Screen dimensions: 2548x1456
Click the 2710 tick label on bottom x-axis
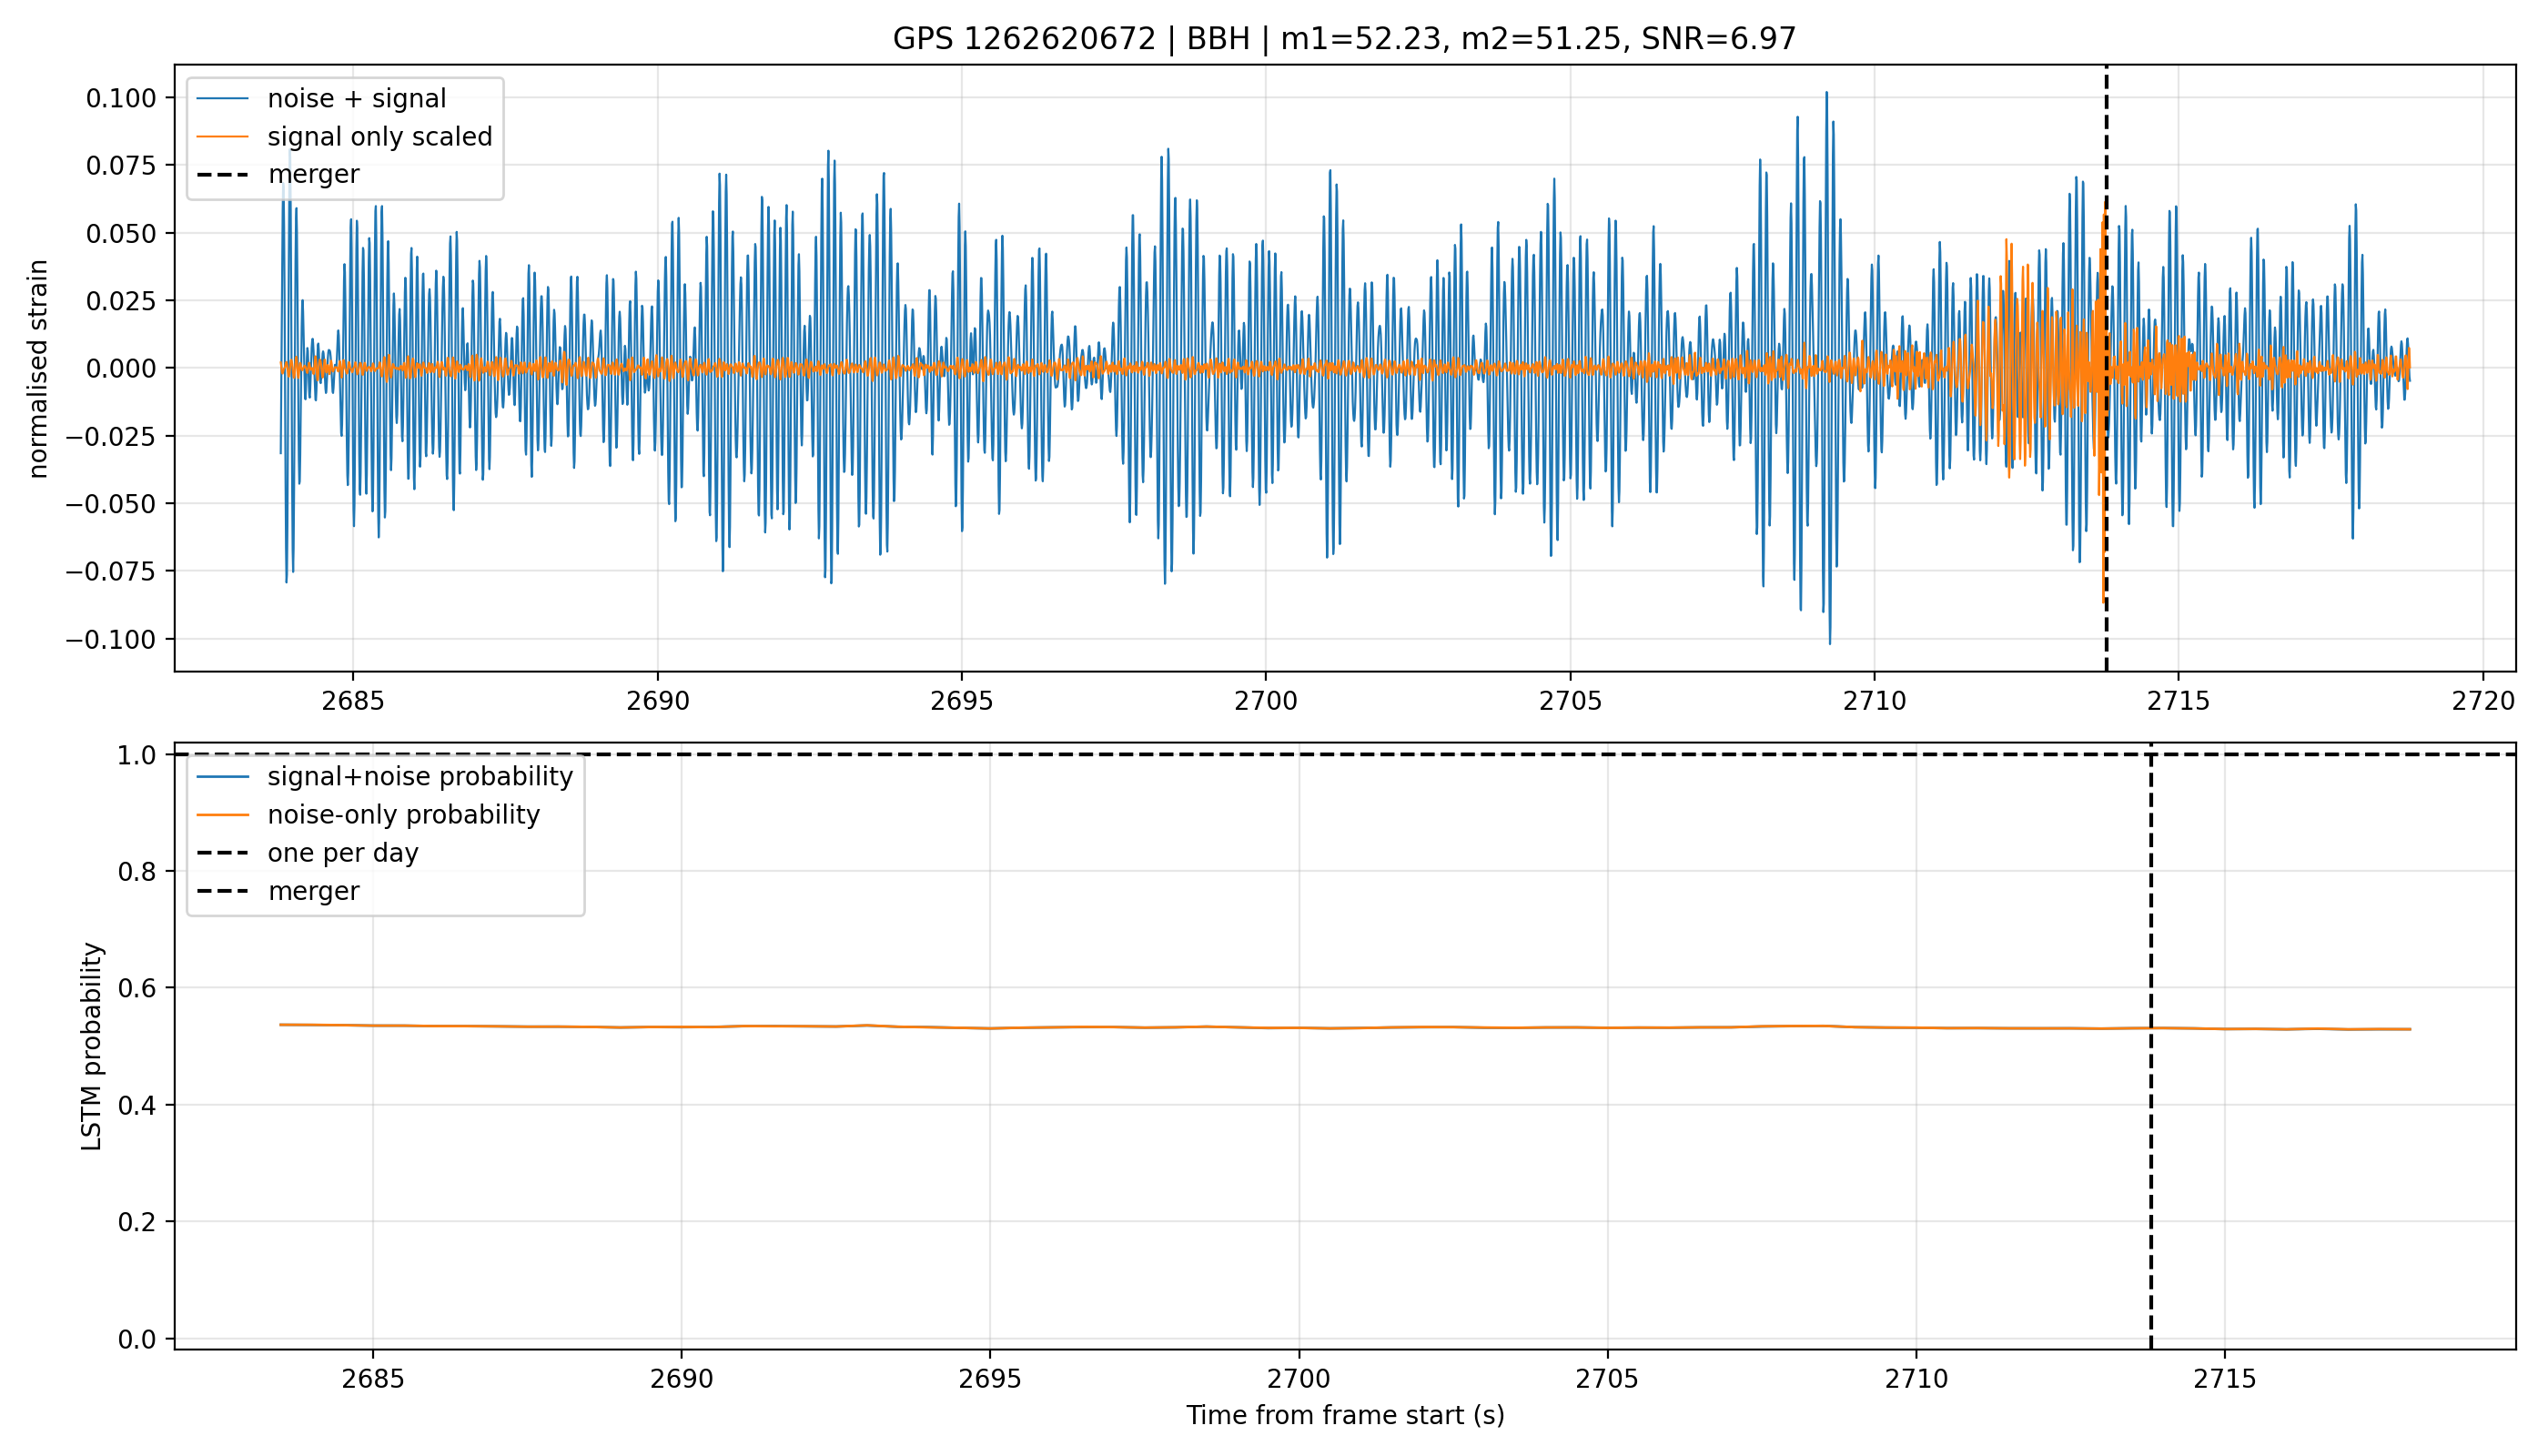1916,1379
